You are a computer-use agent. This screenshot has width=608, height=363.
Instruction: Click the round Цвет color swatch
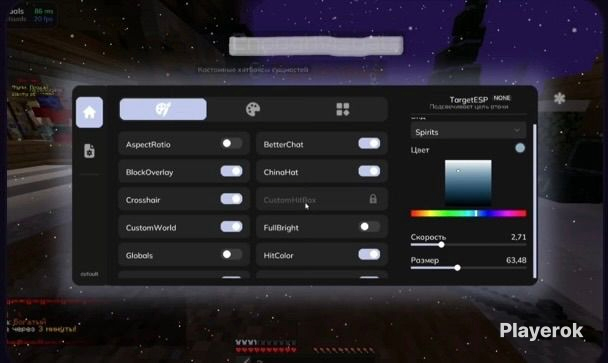tap(520, 148)
